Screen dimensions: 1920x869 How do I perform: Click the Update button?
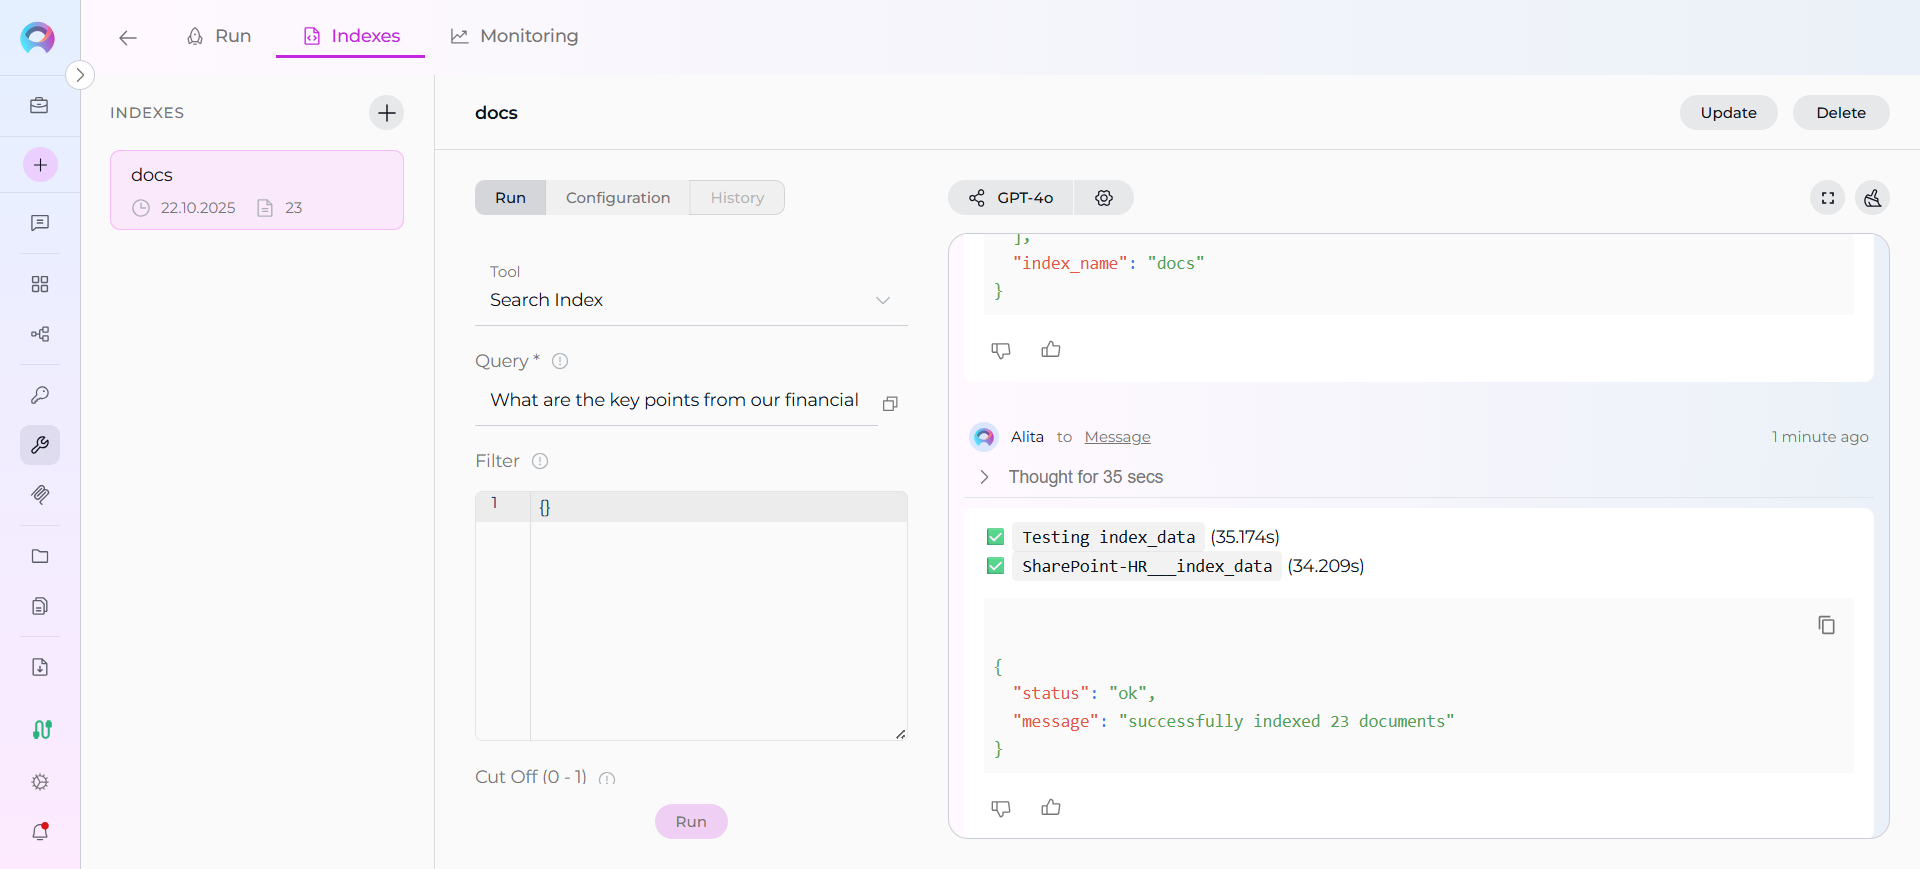tap(1728, 113)
